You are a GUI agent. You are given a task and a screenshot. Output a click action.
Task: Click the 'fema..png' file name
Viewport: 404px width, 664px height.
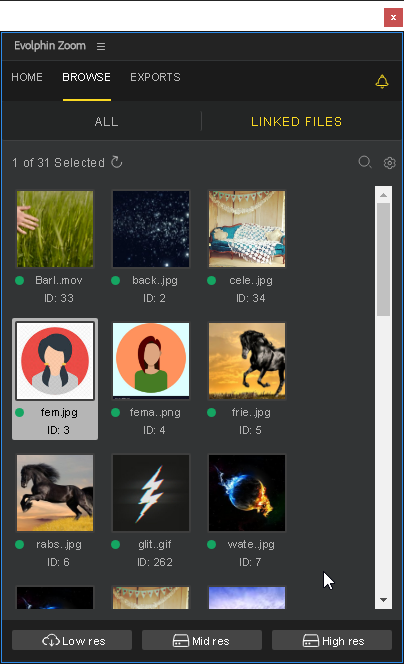pyautogui.click(x=155, y=412)
